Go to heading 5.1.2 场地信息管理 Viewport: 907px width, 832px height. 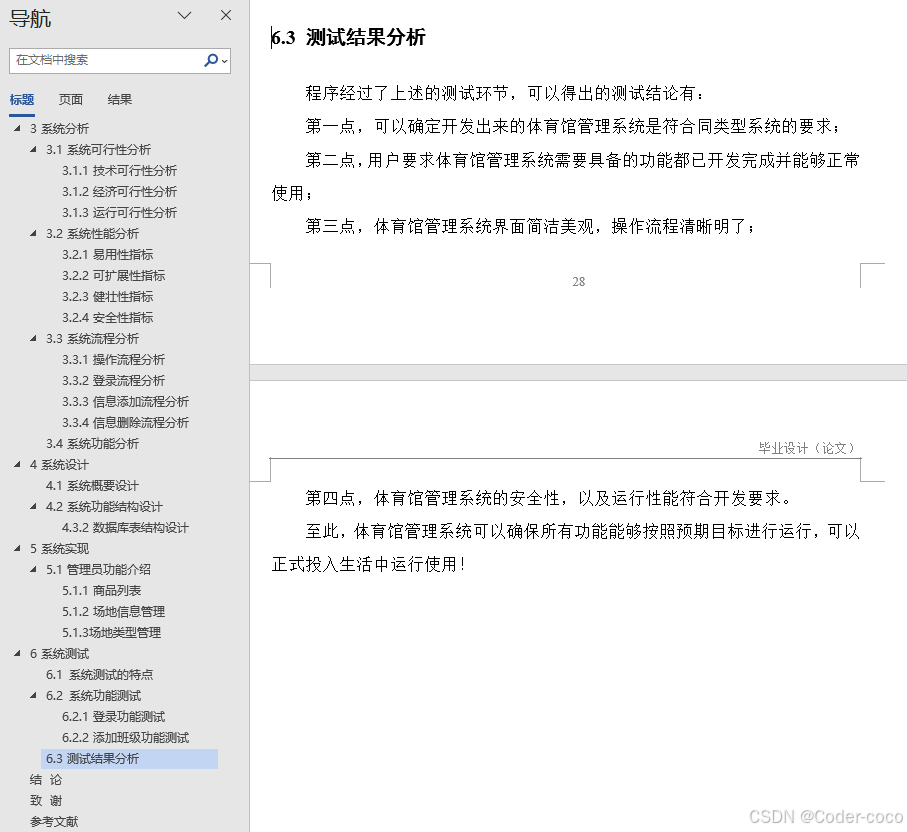click(114, 612)
